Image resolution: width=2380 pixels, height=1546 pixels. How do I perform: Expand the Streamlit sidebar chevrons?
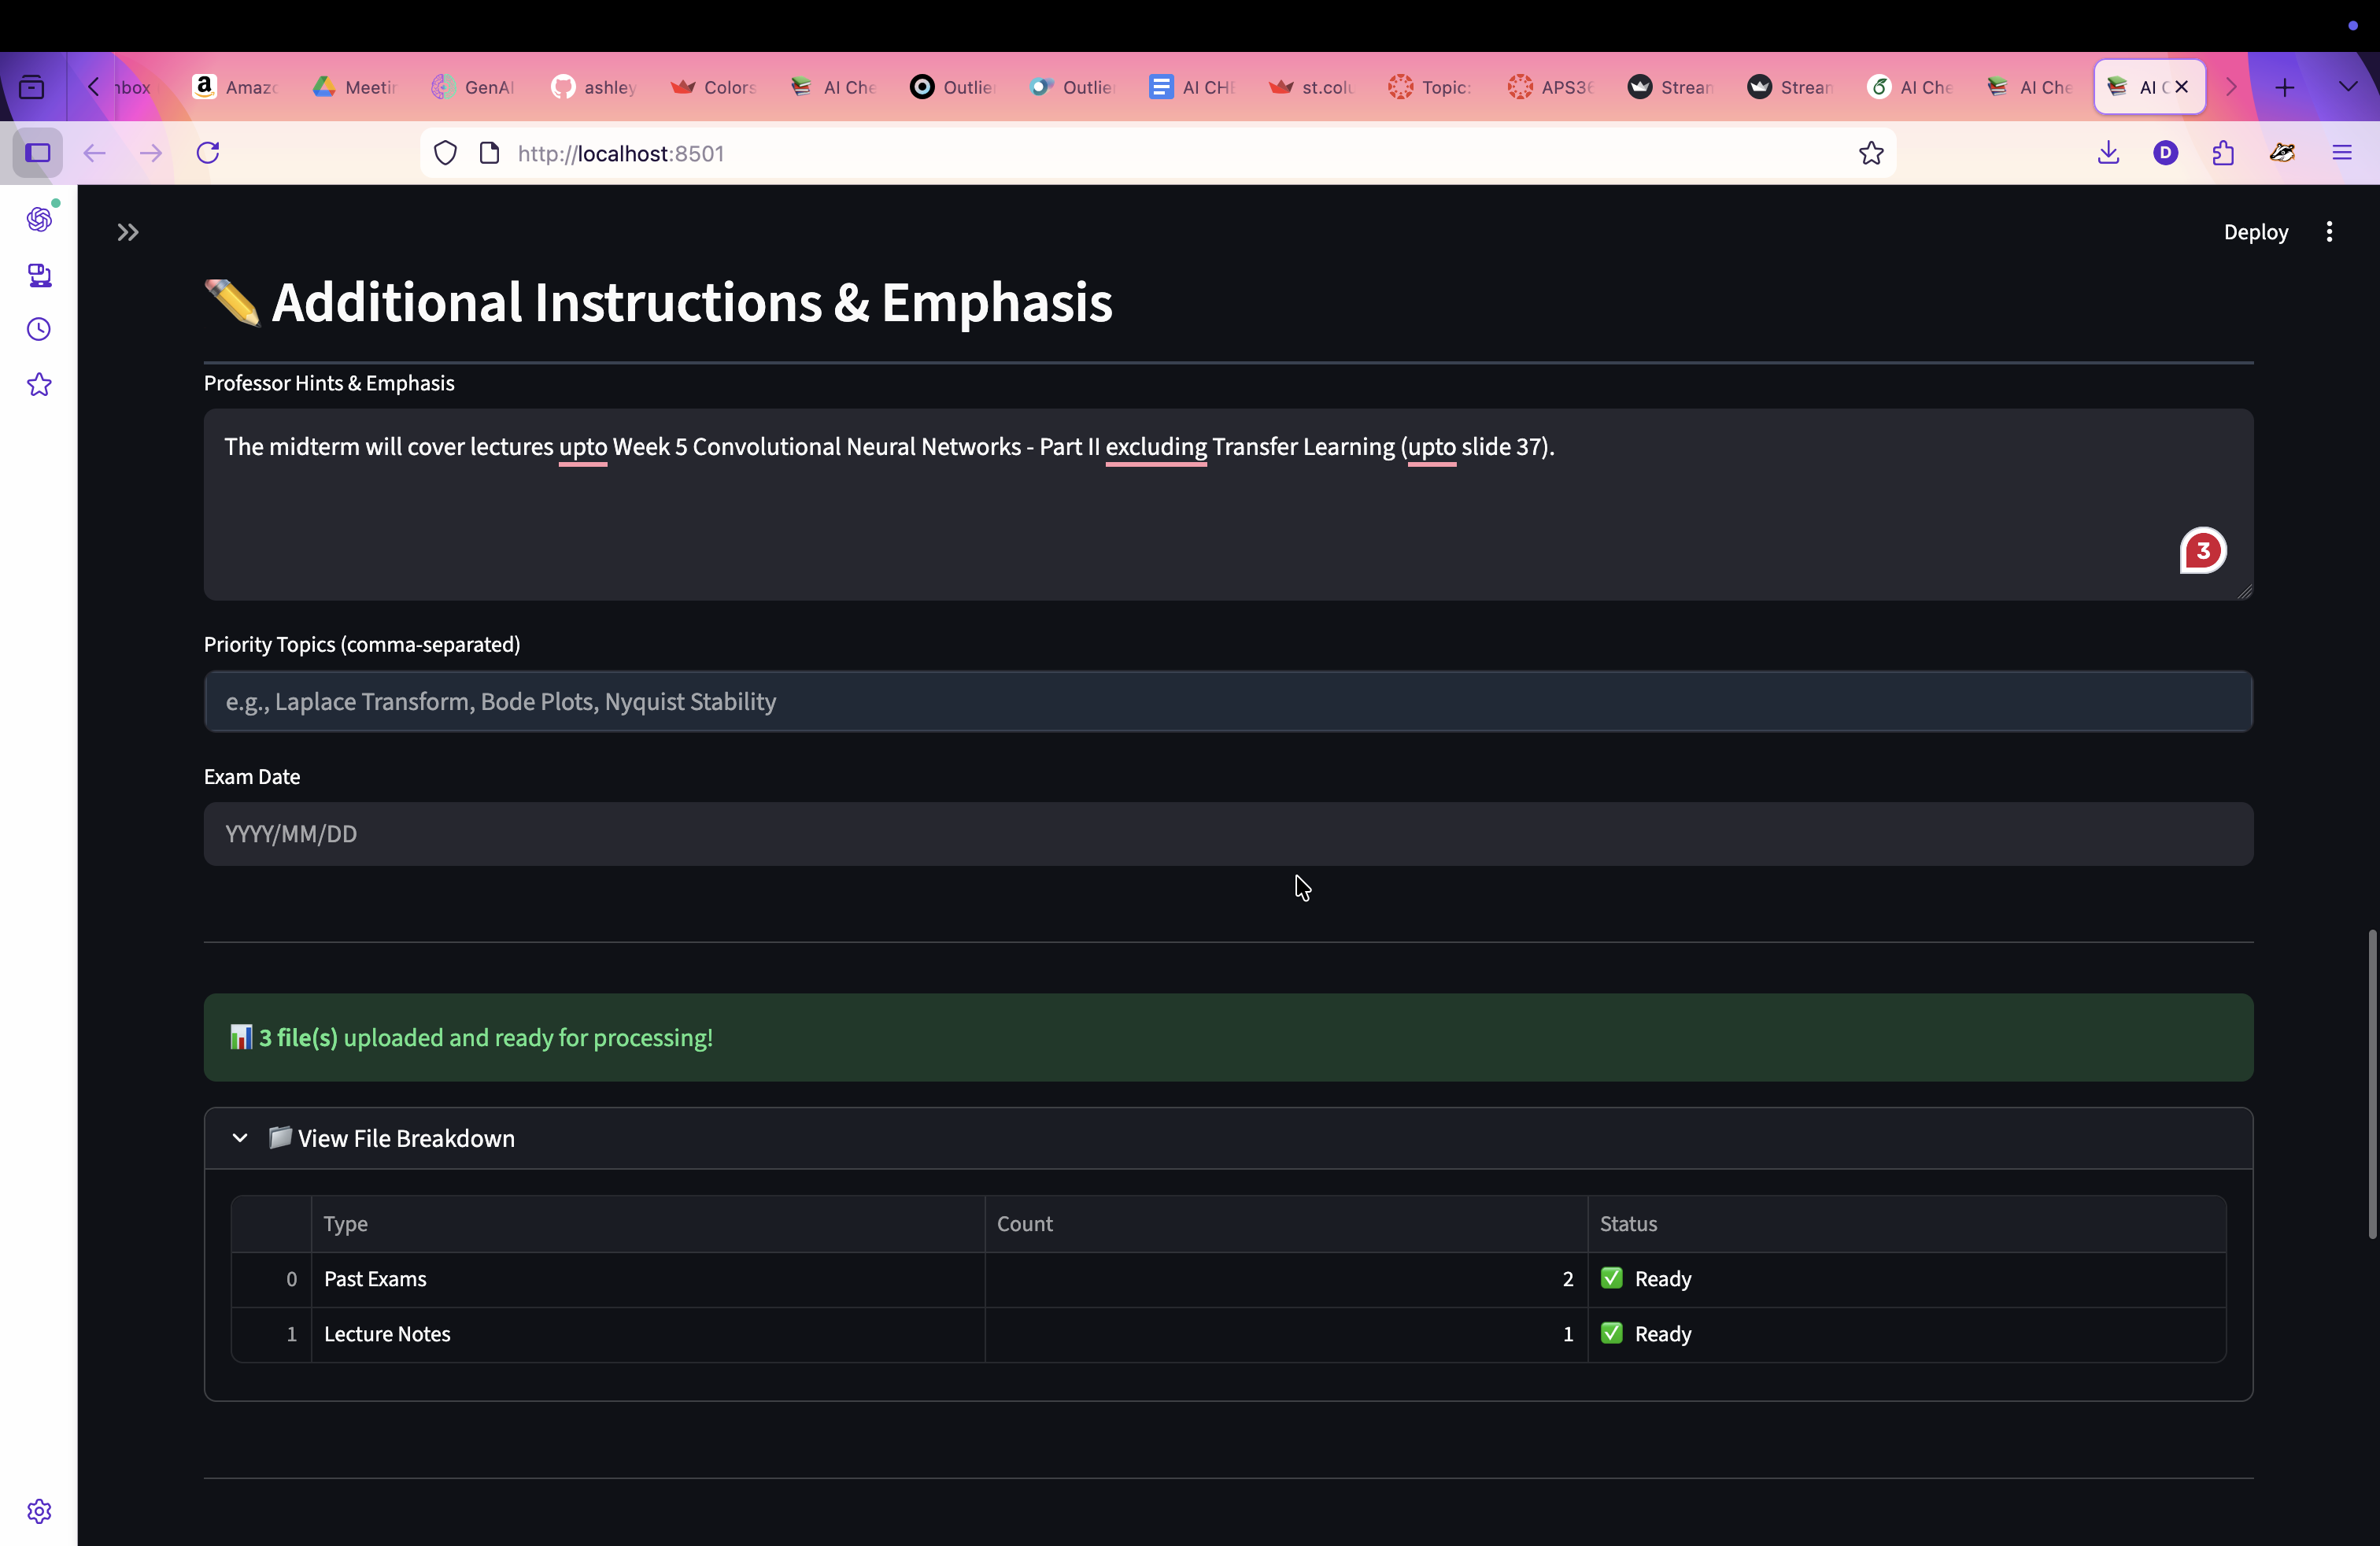pyautogui.click(x=127, y=233)
